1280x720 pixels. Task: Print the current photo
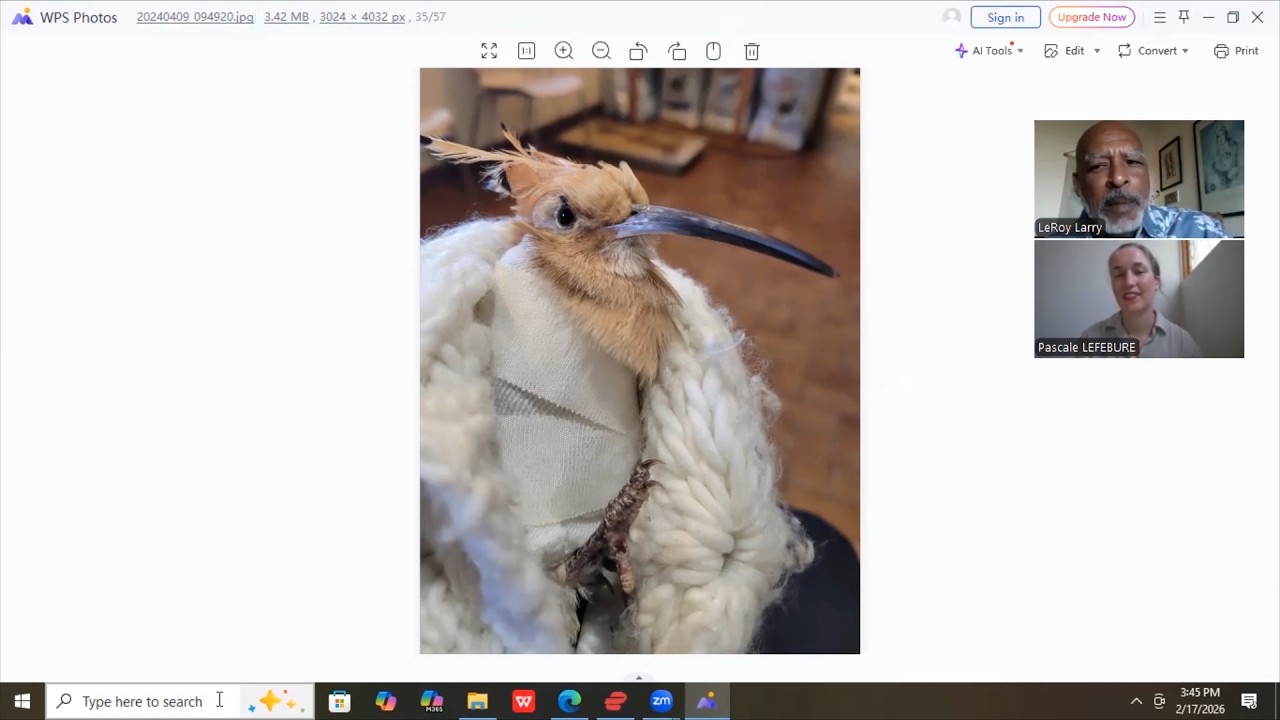pyautogui.click(x=1236, y=51)
